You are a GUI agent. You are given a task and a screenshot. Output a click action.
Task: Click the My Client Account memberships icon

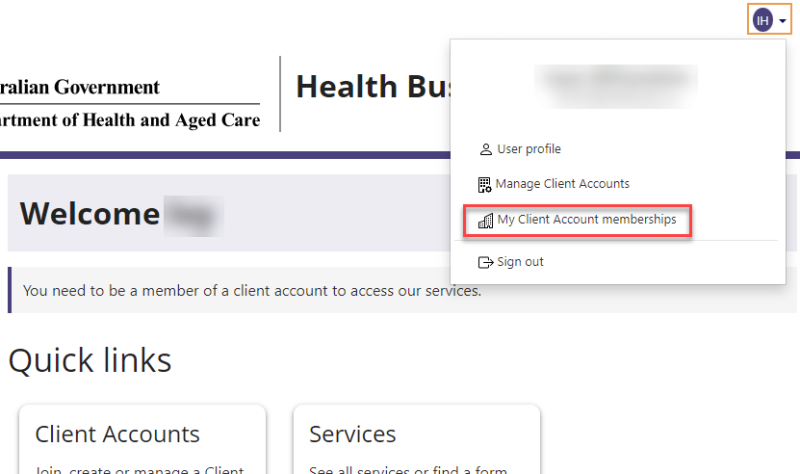(486, 220)
